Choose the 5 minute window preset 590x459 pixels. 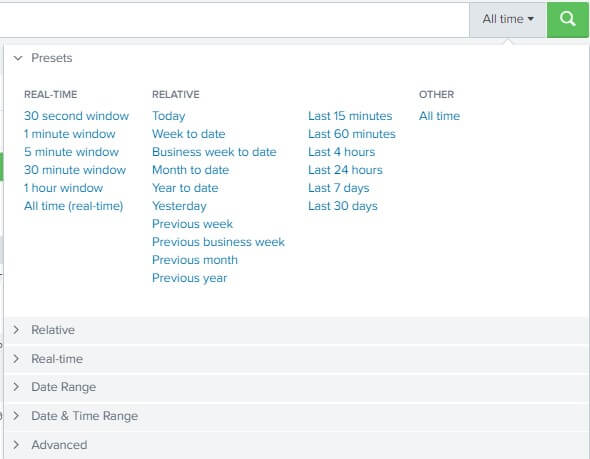(x=71, y=152)
